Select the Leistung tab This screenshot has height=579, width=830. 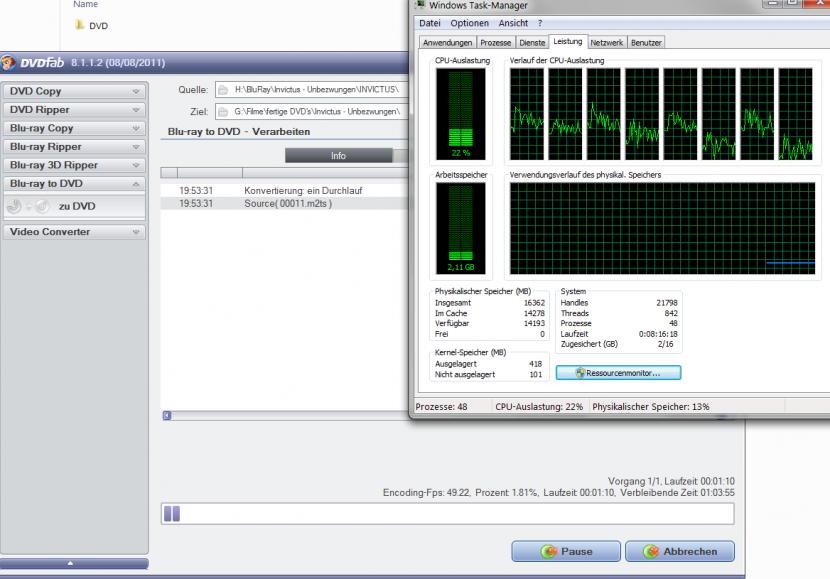tap(567, 41)
